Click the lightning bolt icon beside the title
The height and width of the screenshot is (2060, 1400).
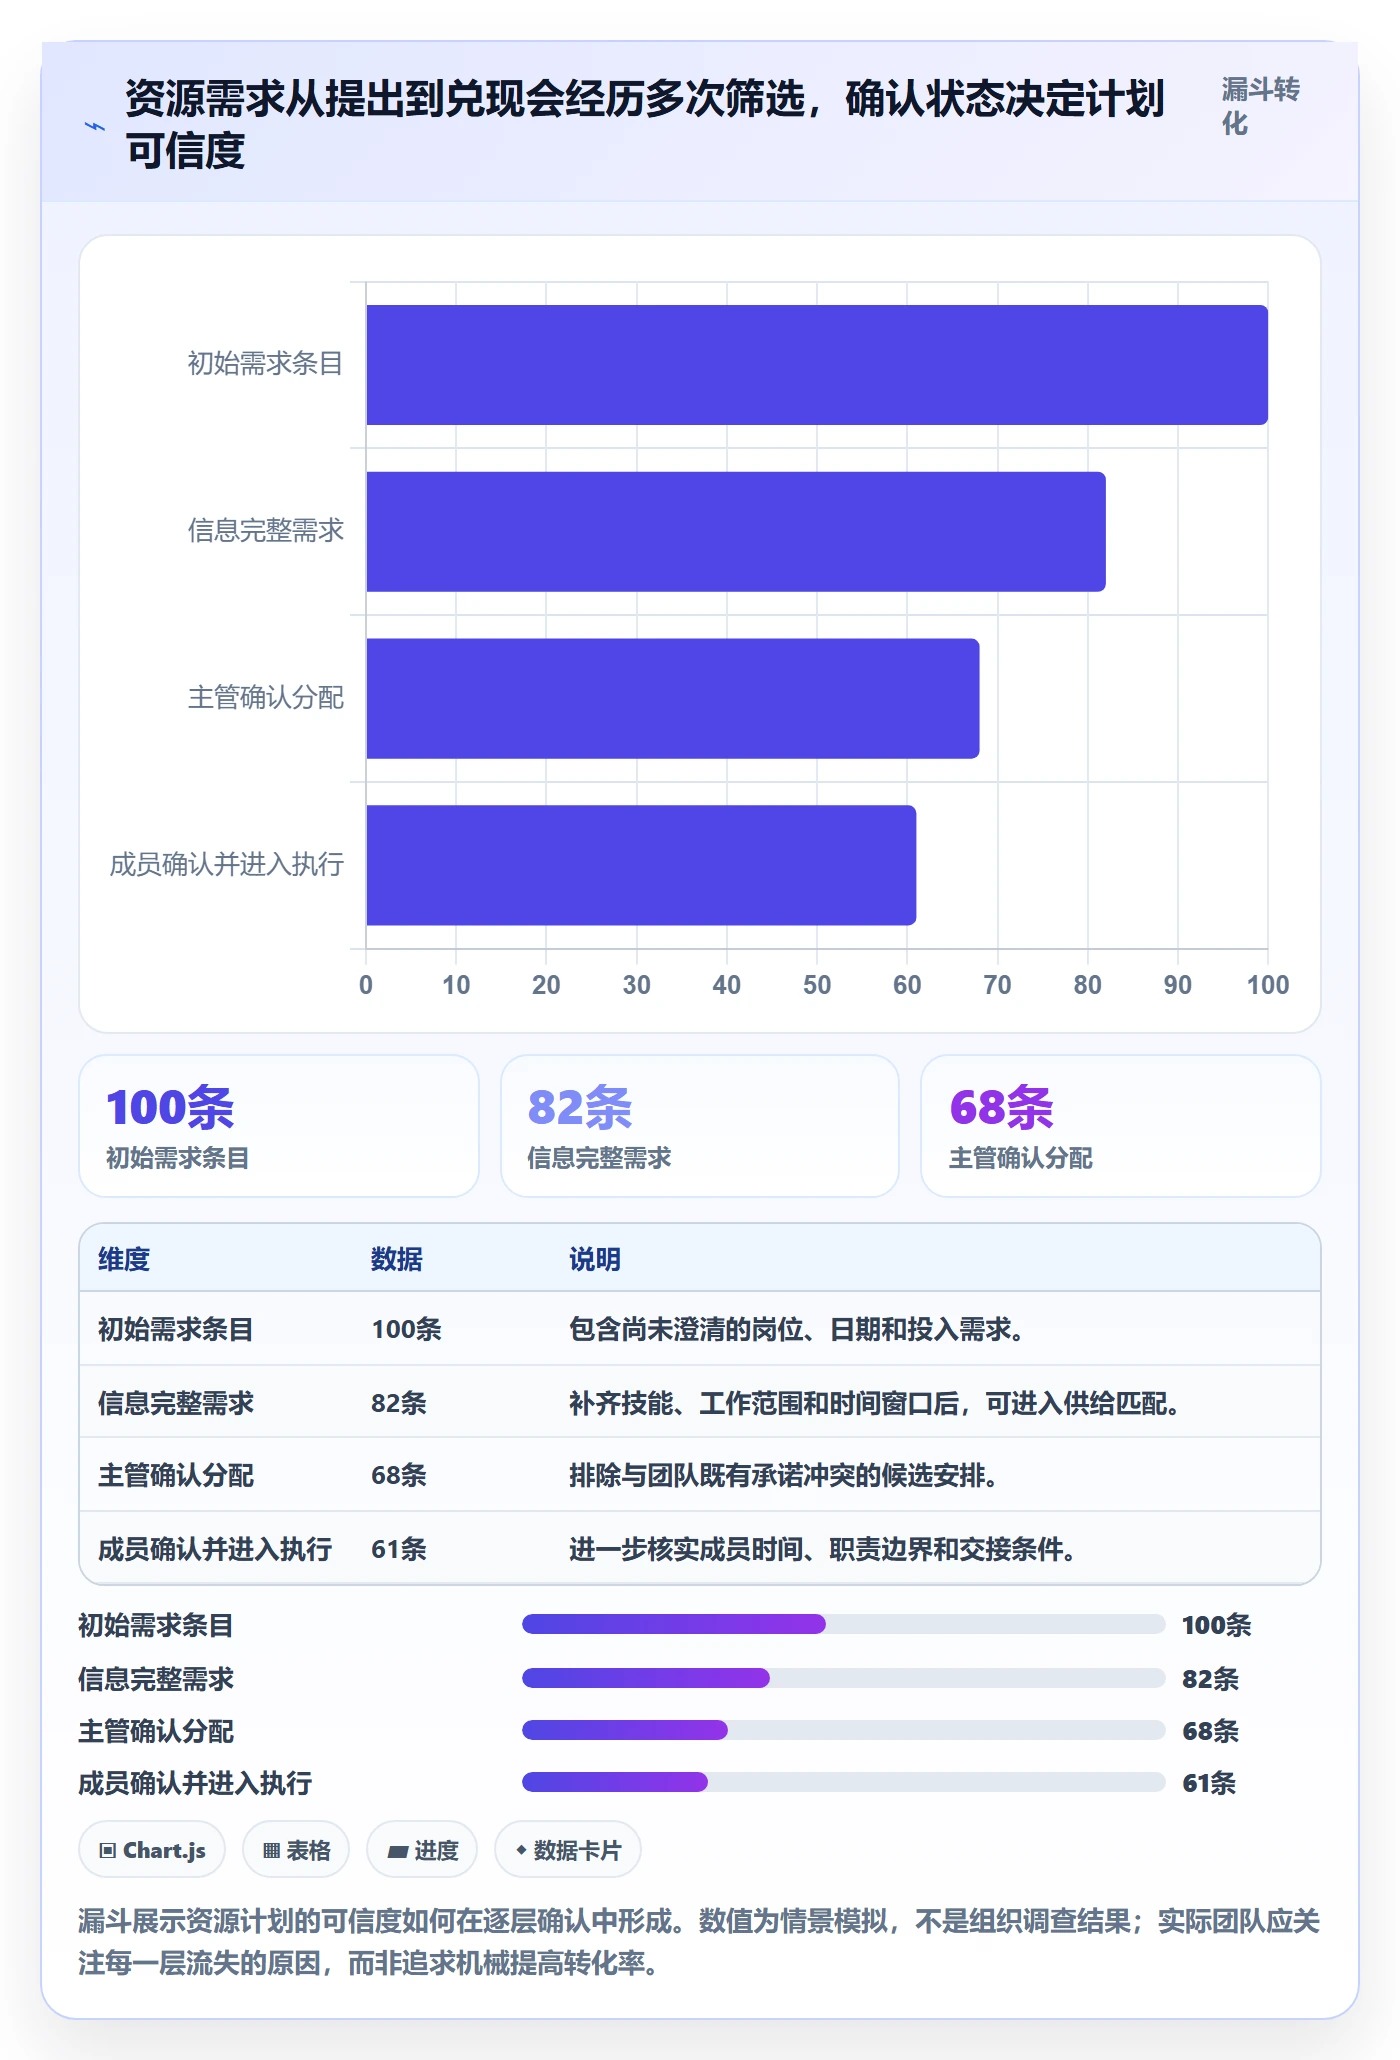click(95, 126)
